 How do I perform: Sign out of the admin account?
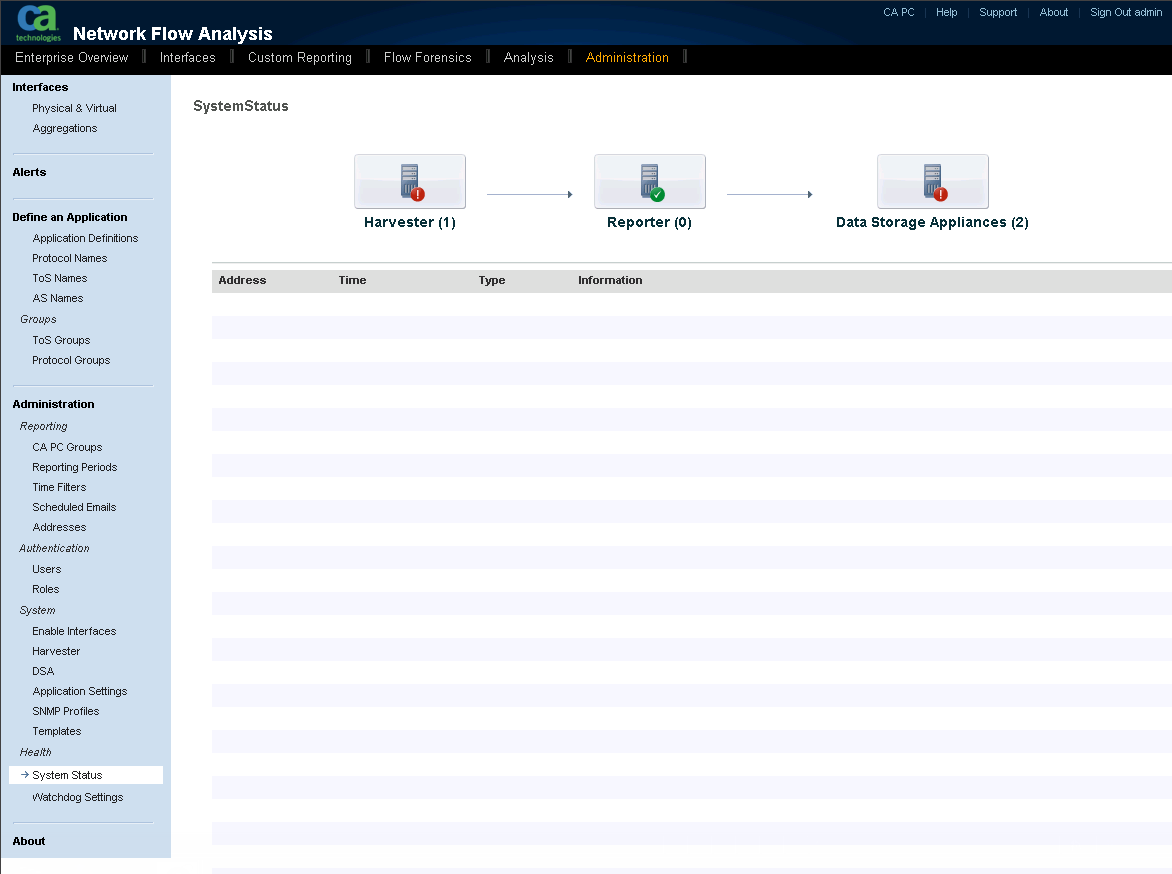(x=1125, y=12)
